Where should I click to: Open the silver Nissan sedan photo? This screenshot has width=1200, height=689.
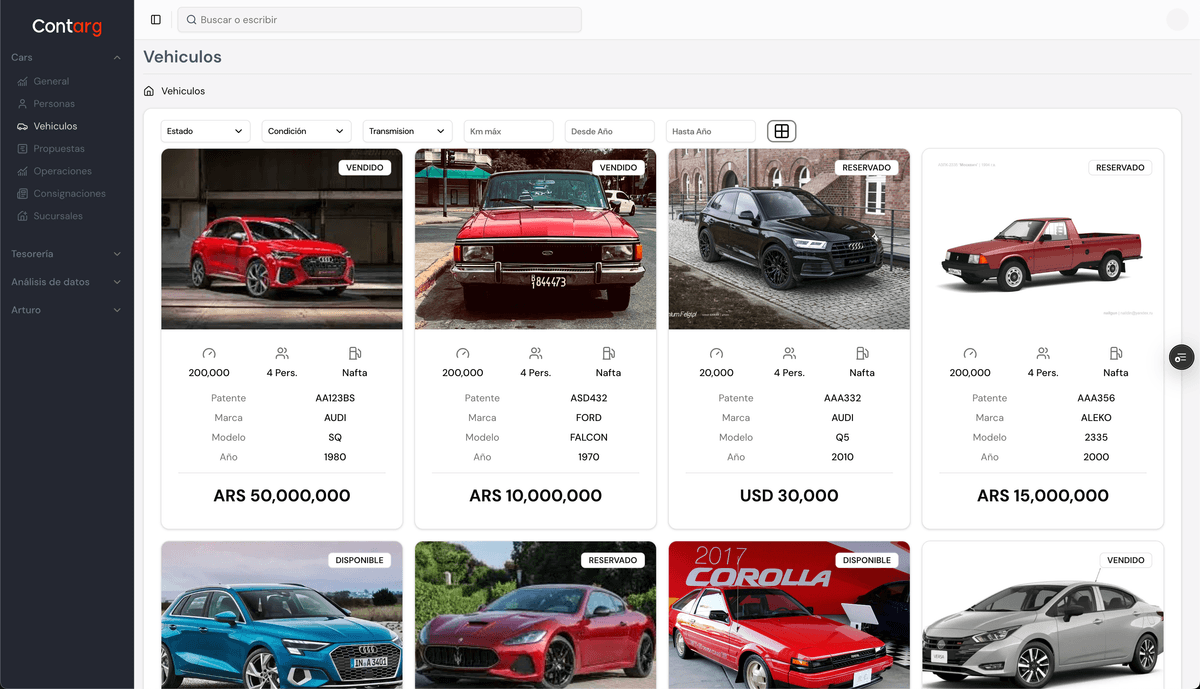tap(1043, 615)
